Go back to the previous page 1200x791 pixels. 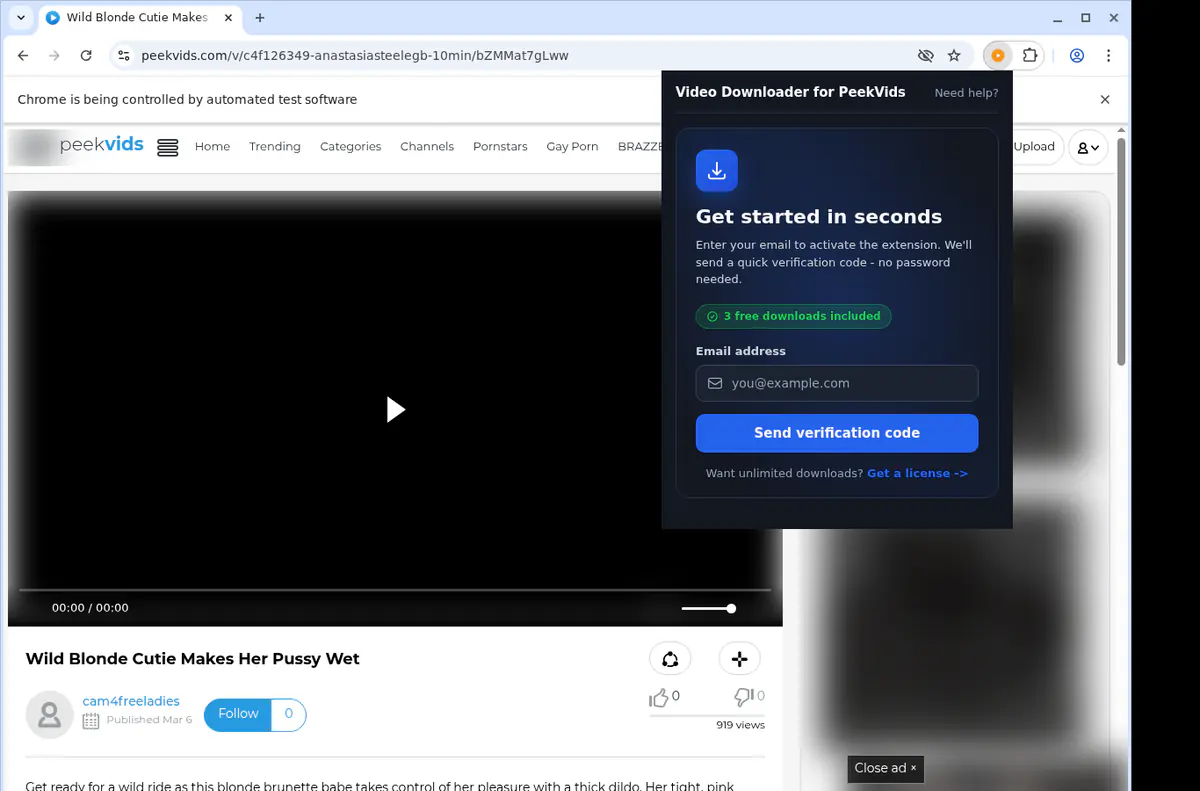click(x=23, y=56)
